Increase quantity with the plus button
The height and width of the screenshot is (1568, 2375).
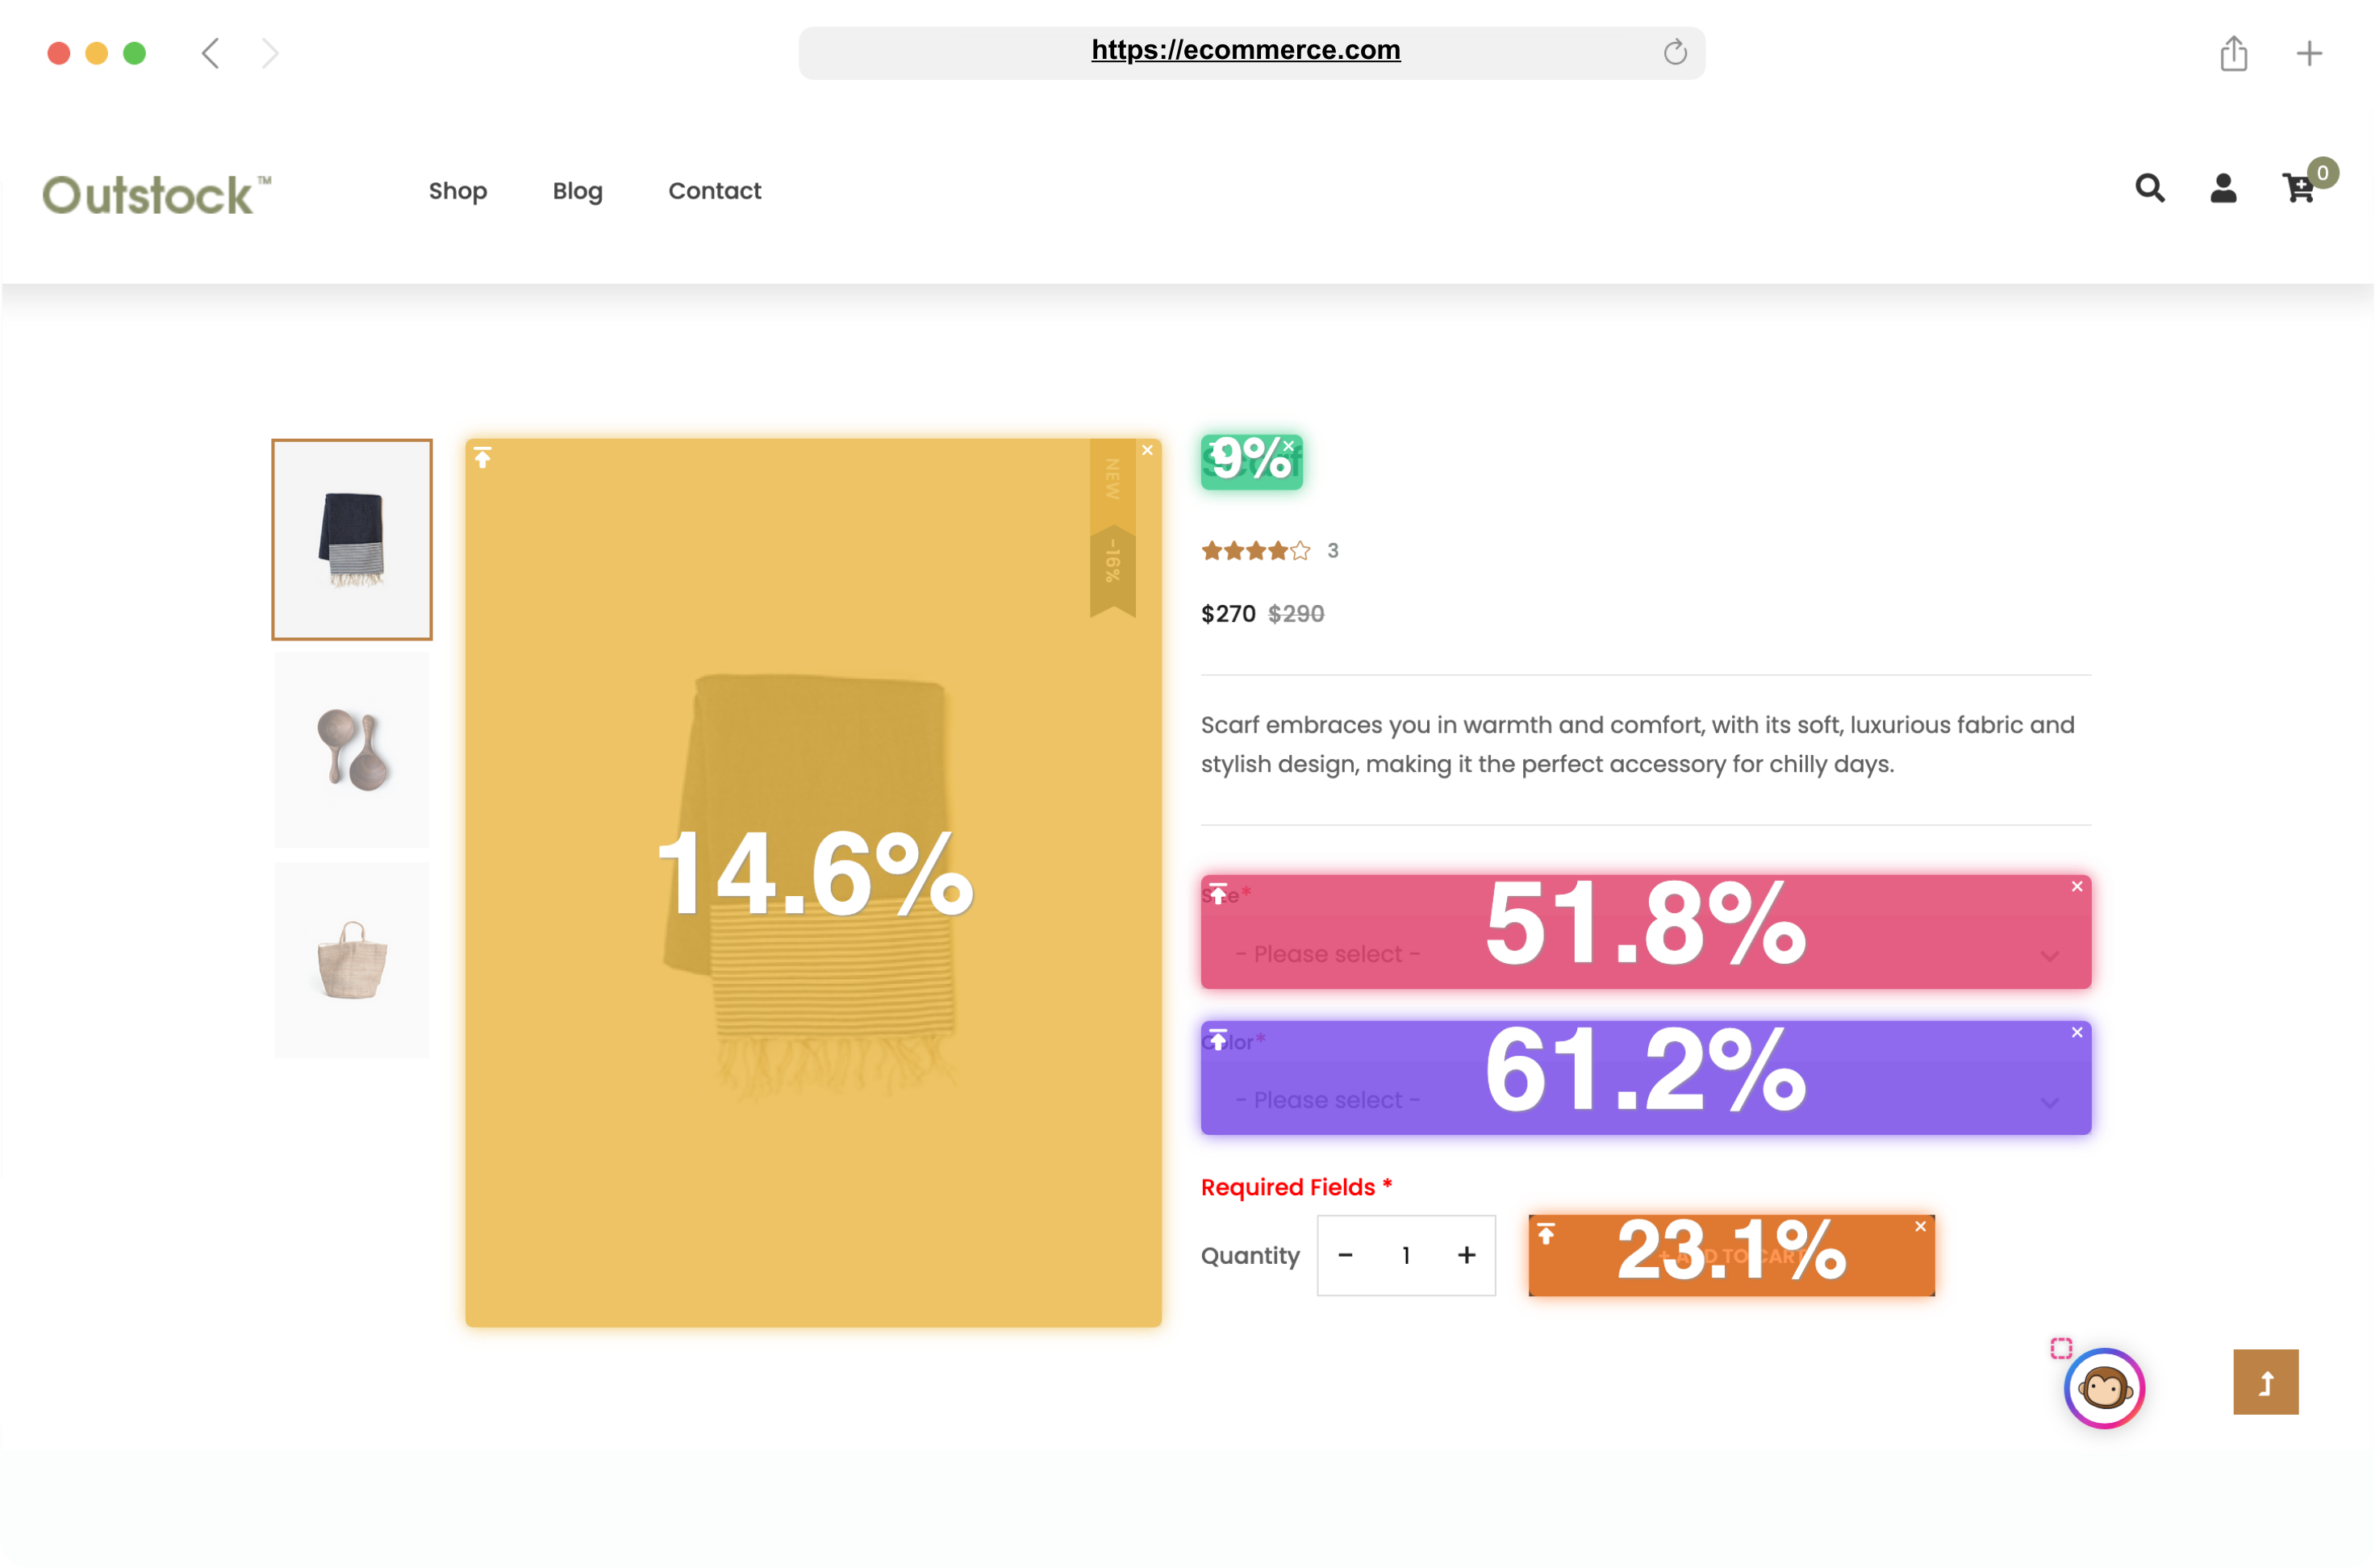click(1466, 1255)
